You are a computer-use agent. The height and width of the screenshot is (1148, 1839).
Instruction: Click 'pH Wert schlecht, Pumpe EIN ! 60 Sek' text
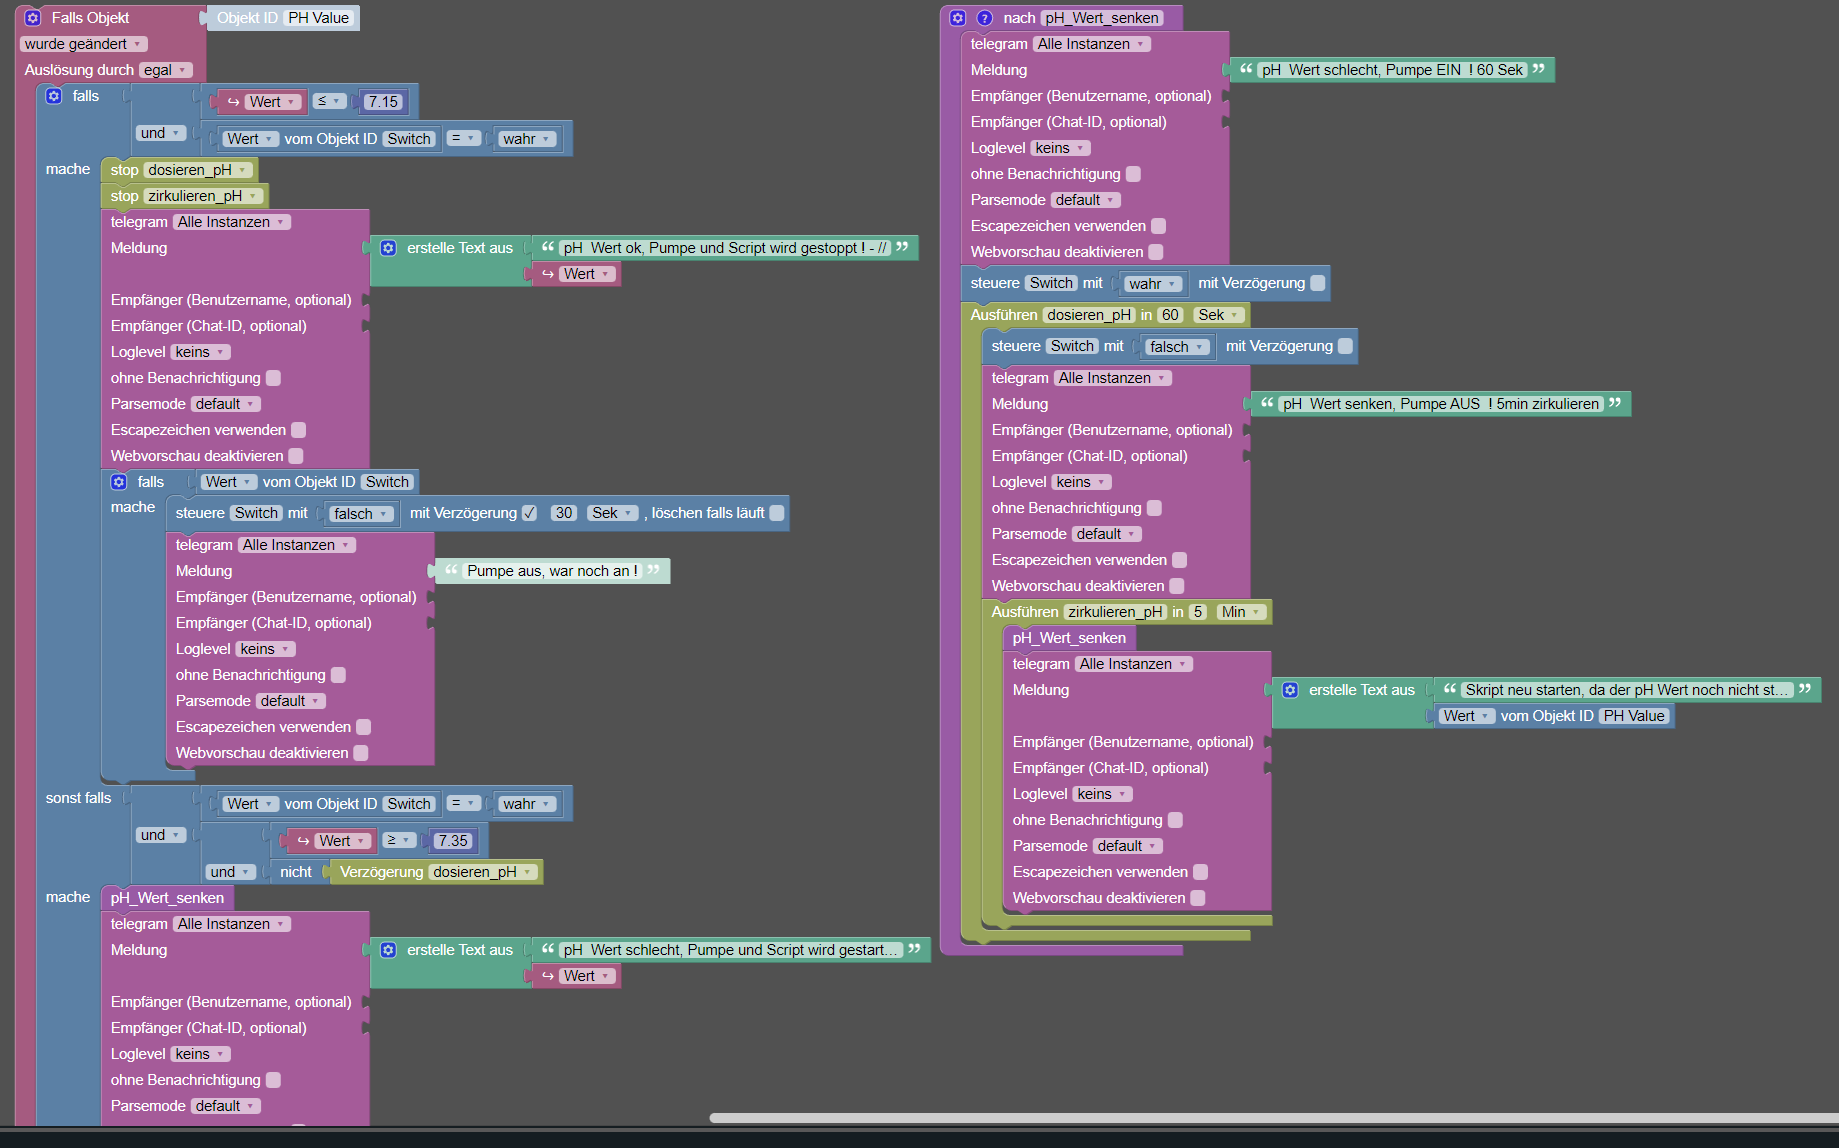[x=1392, y=70]
